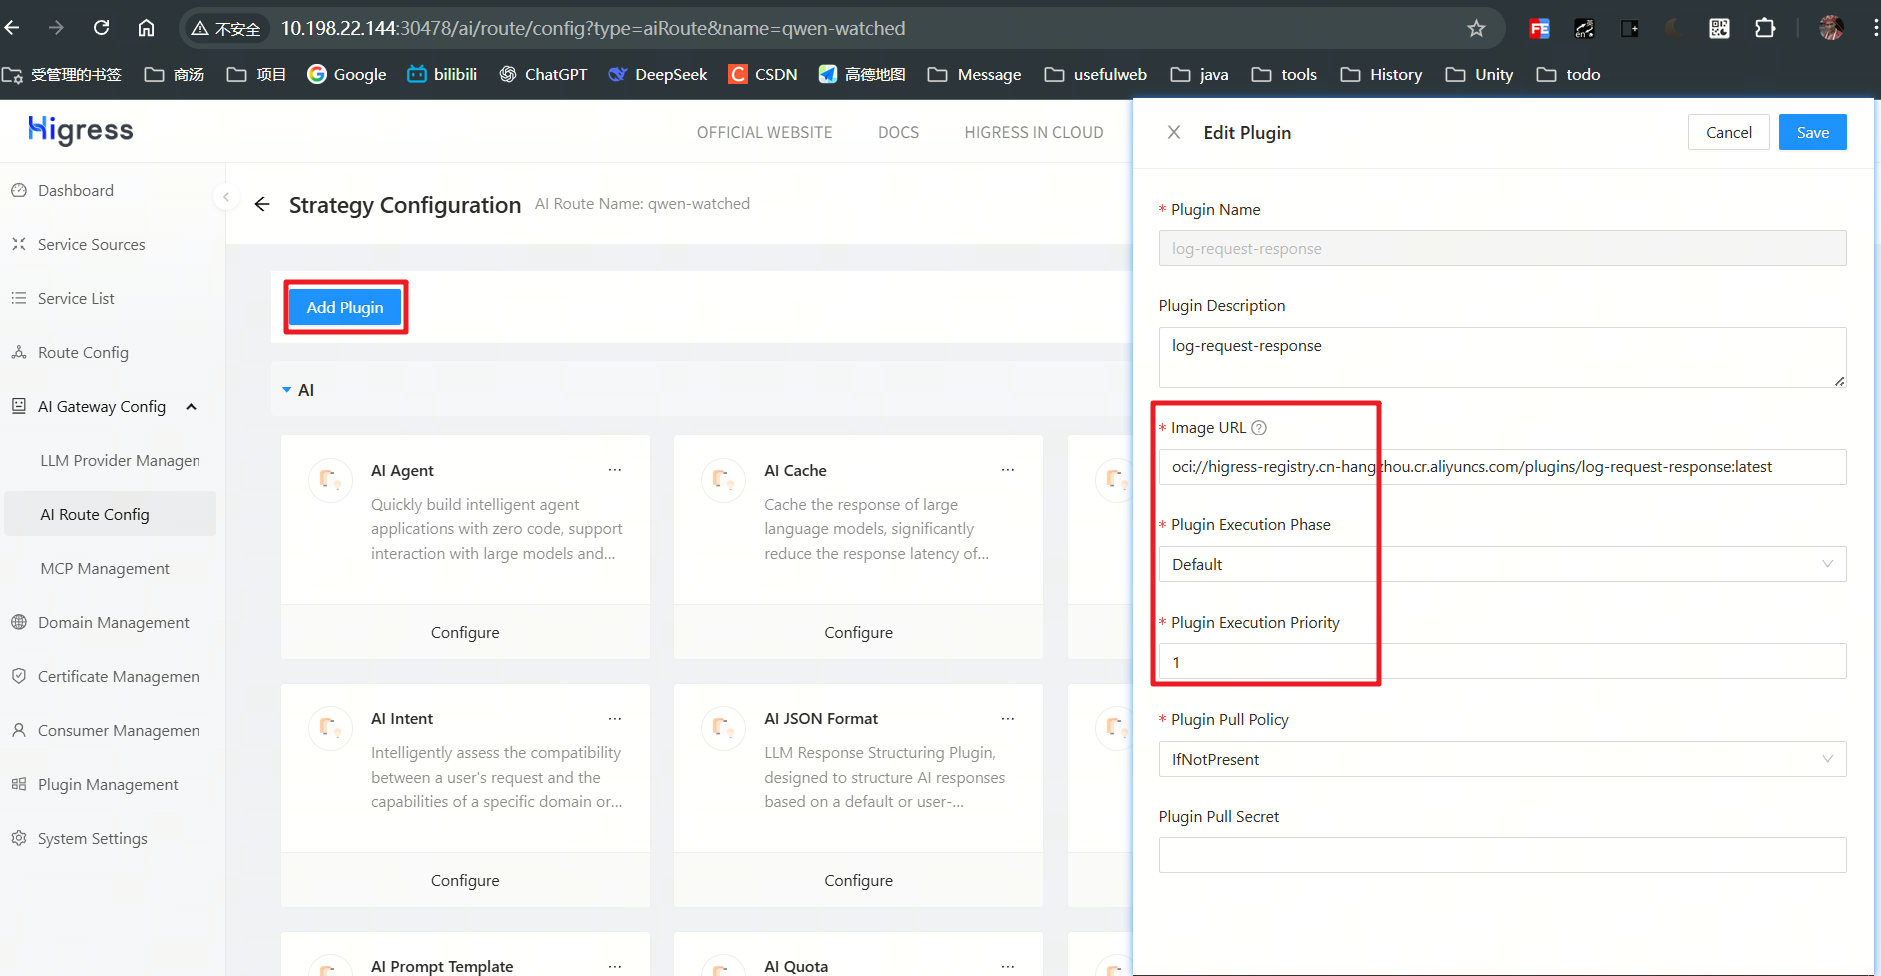1881x976 pixels.
Task: Open AI Cache card more options
Action: click(1008, 470)
